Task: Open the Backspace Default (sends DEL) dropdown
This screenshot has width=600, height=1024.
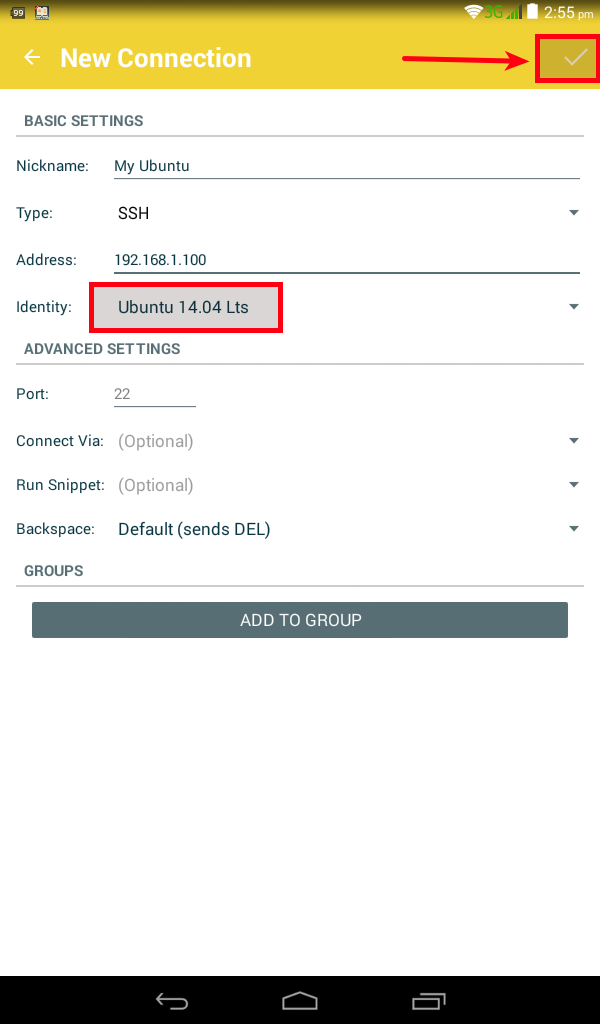Action: tap(347, 528)
